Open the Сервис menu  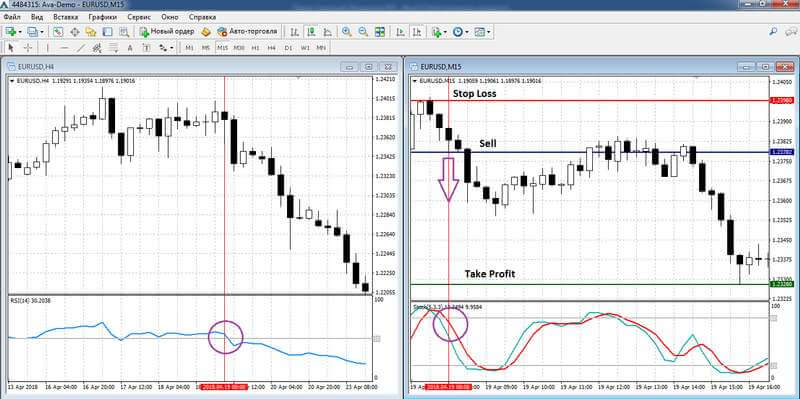139,17
